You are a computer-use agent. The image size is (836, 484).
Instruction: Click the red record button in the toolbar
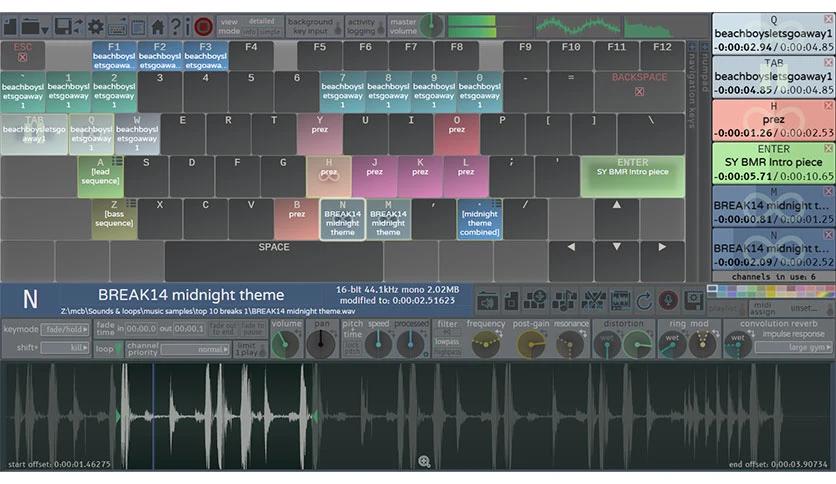click(x=203, y=26)
